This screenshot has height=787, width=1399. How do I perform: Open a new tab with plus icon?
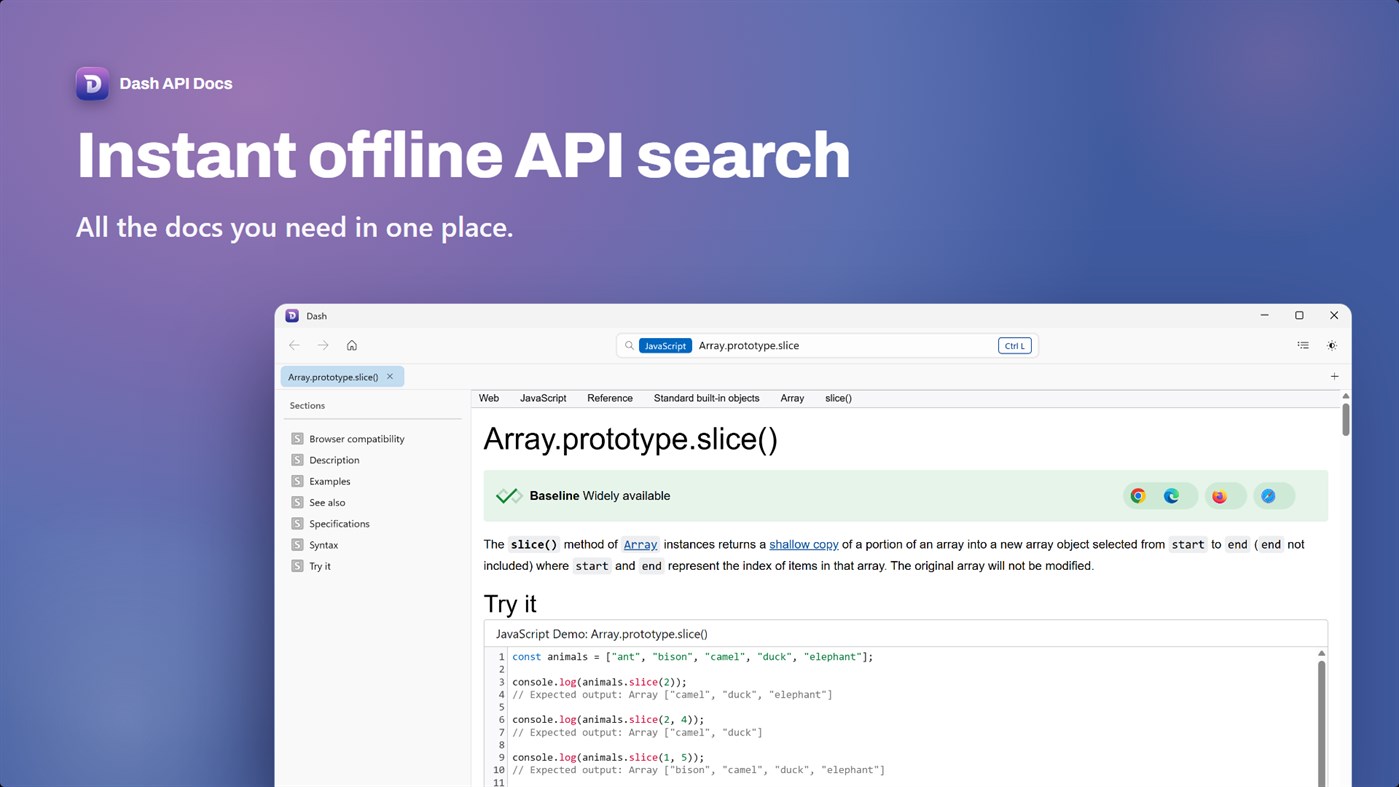pos(1334,376)
